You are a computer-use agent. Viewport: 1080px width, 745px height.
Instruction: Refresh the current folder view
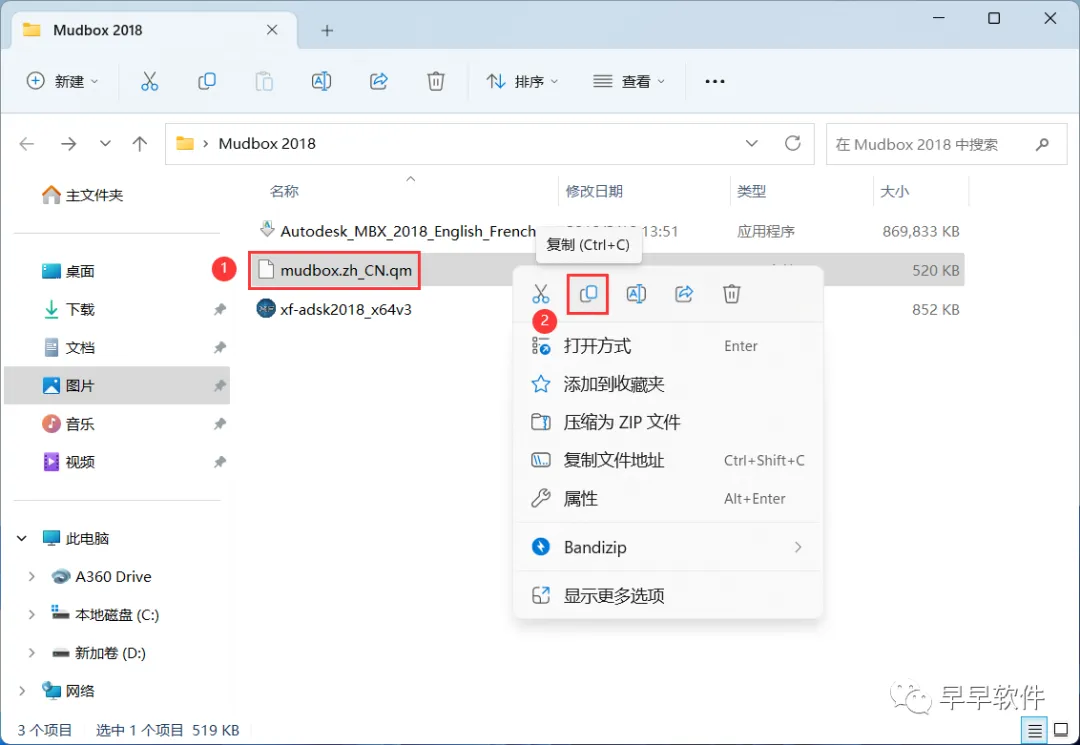(793, 143)
